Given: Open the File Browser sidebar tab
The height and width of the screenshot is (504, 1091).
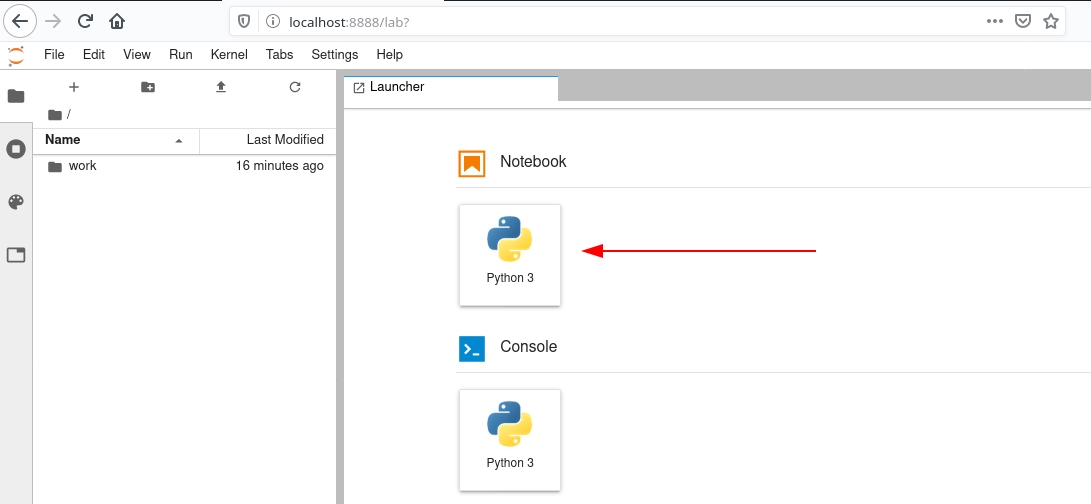Looking at the screenshot, I should (x=16, y=96).
